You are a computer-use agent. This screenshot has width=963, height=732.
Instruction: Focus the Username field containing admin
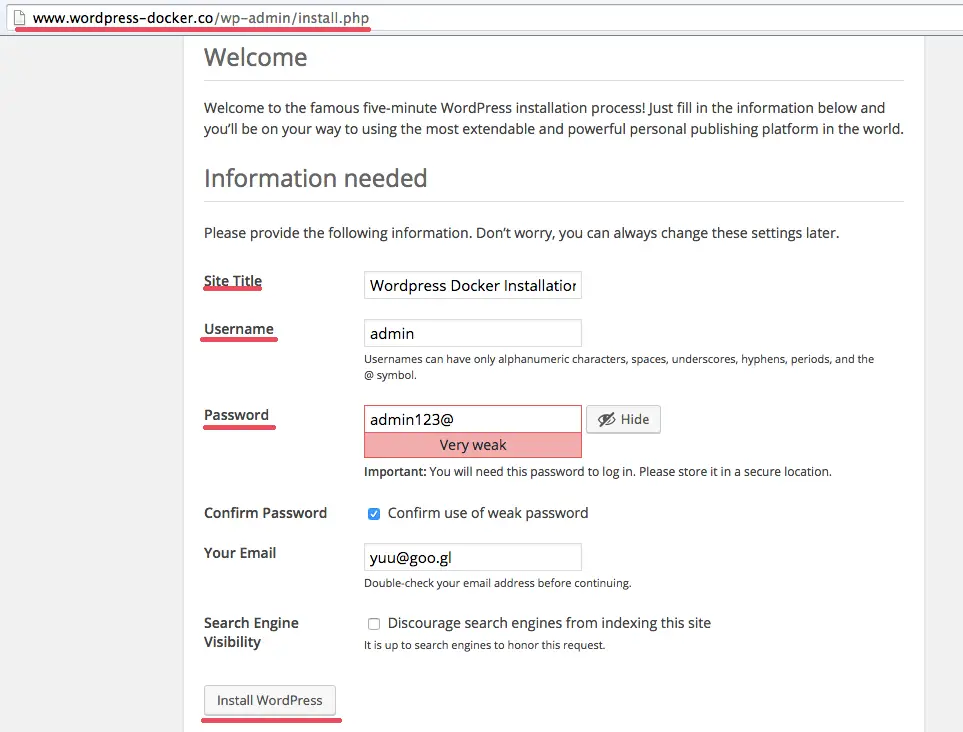tap(473, 333)
